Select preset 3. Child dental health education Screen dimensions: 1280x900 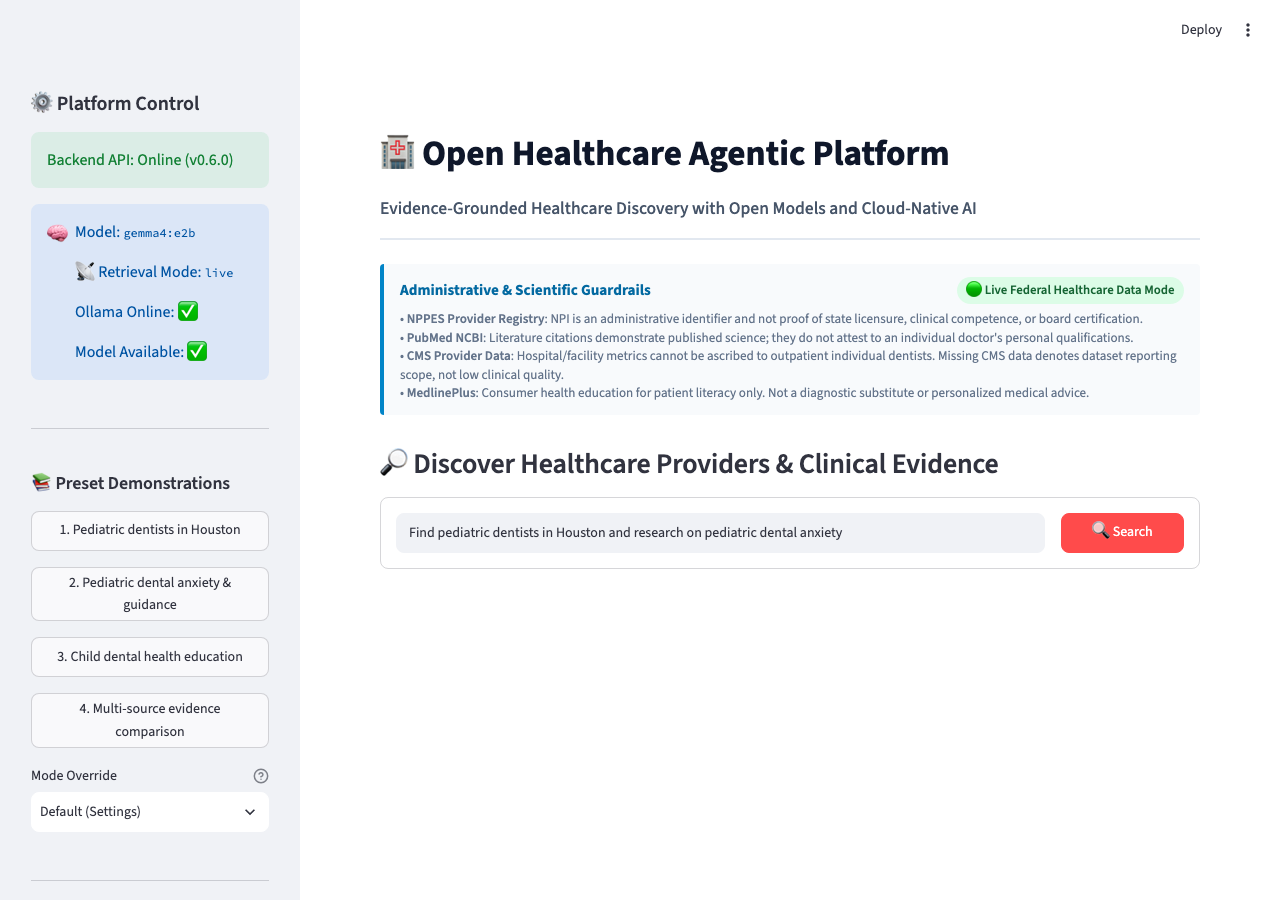coord(150,657)
